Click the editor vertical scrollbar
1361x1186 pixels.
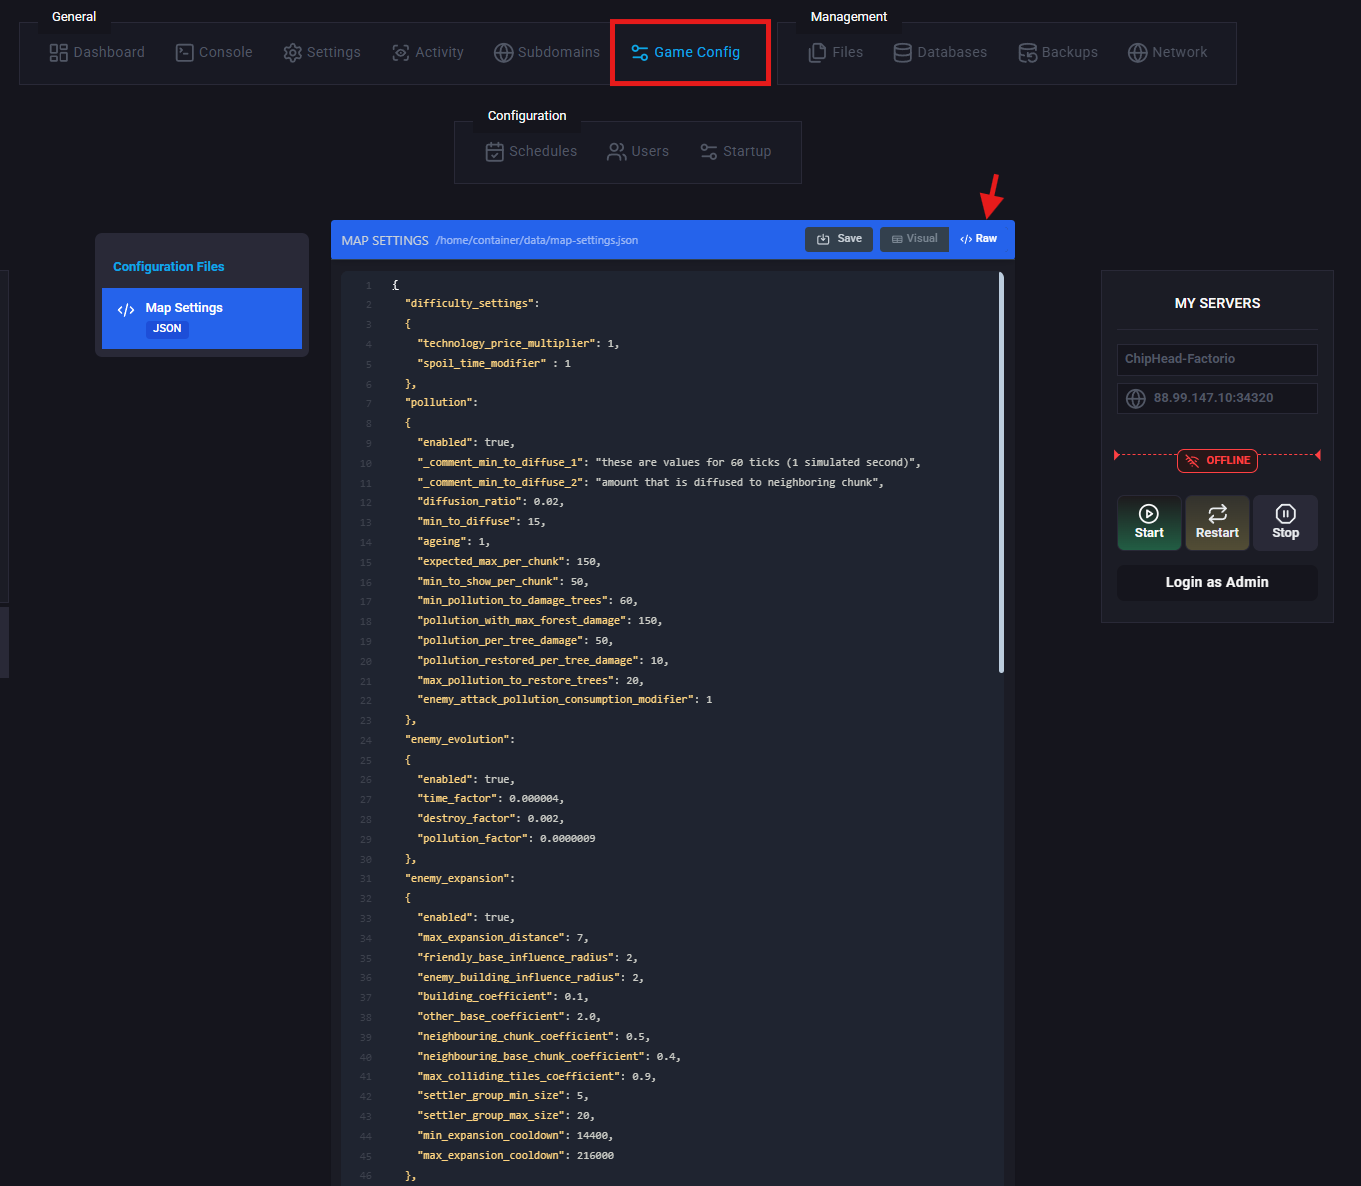[x=1001, y=473]
